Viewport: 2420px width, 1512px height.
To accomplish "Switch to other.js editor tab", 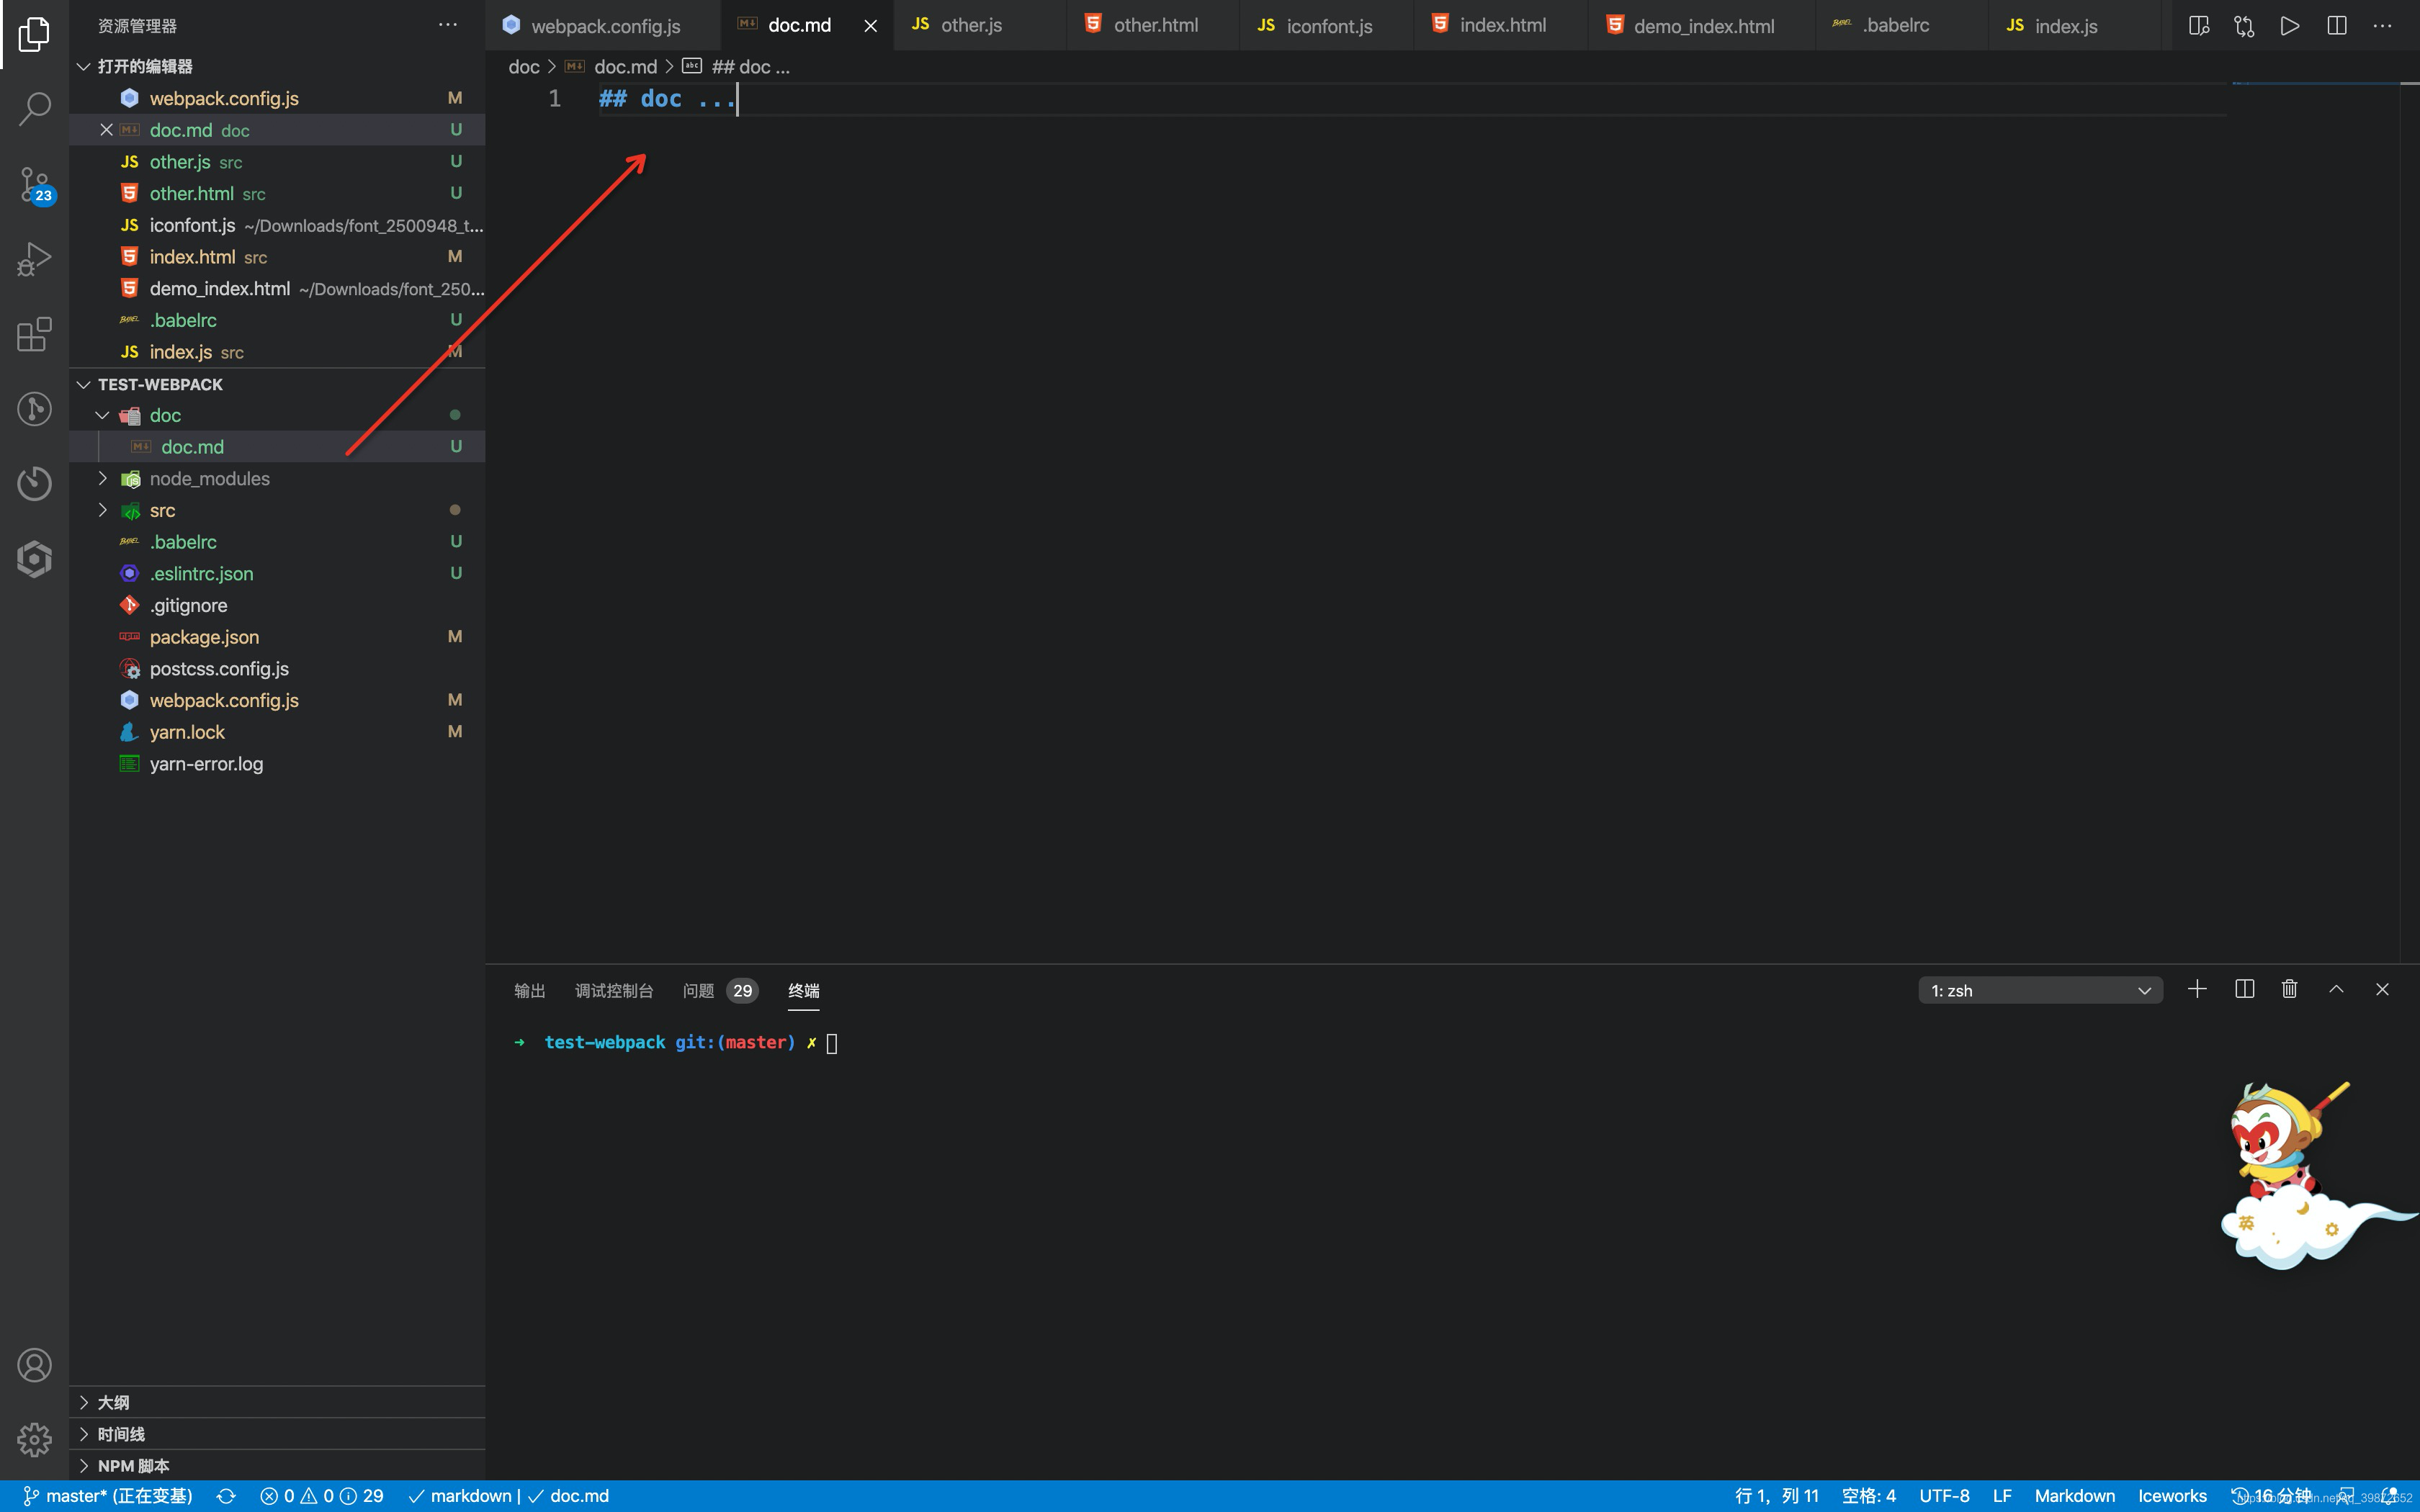I will coord(980,26).
